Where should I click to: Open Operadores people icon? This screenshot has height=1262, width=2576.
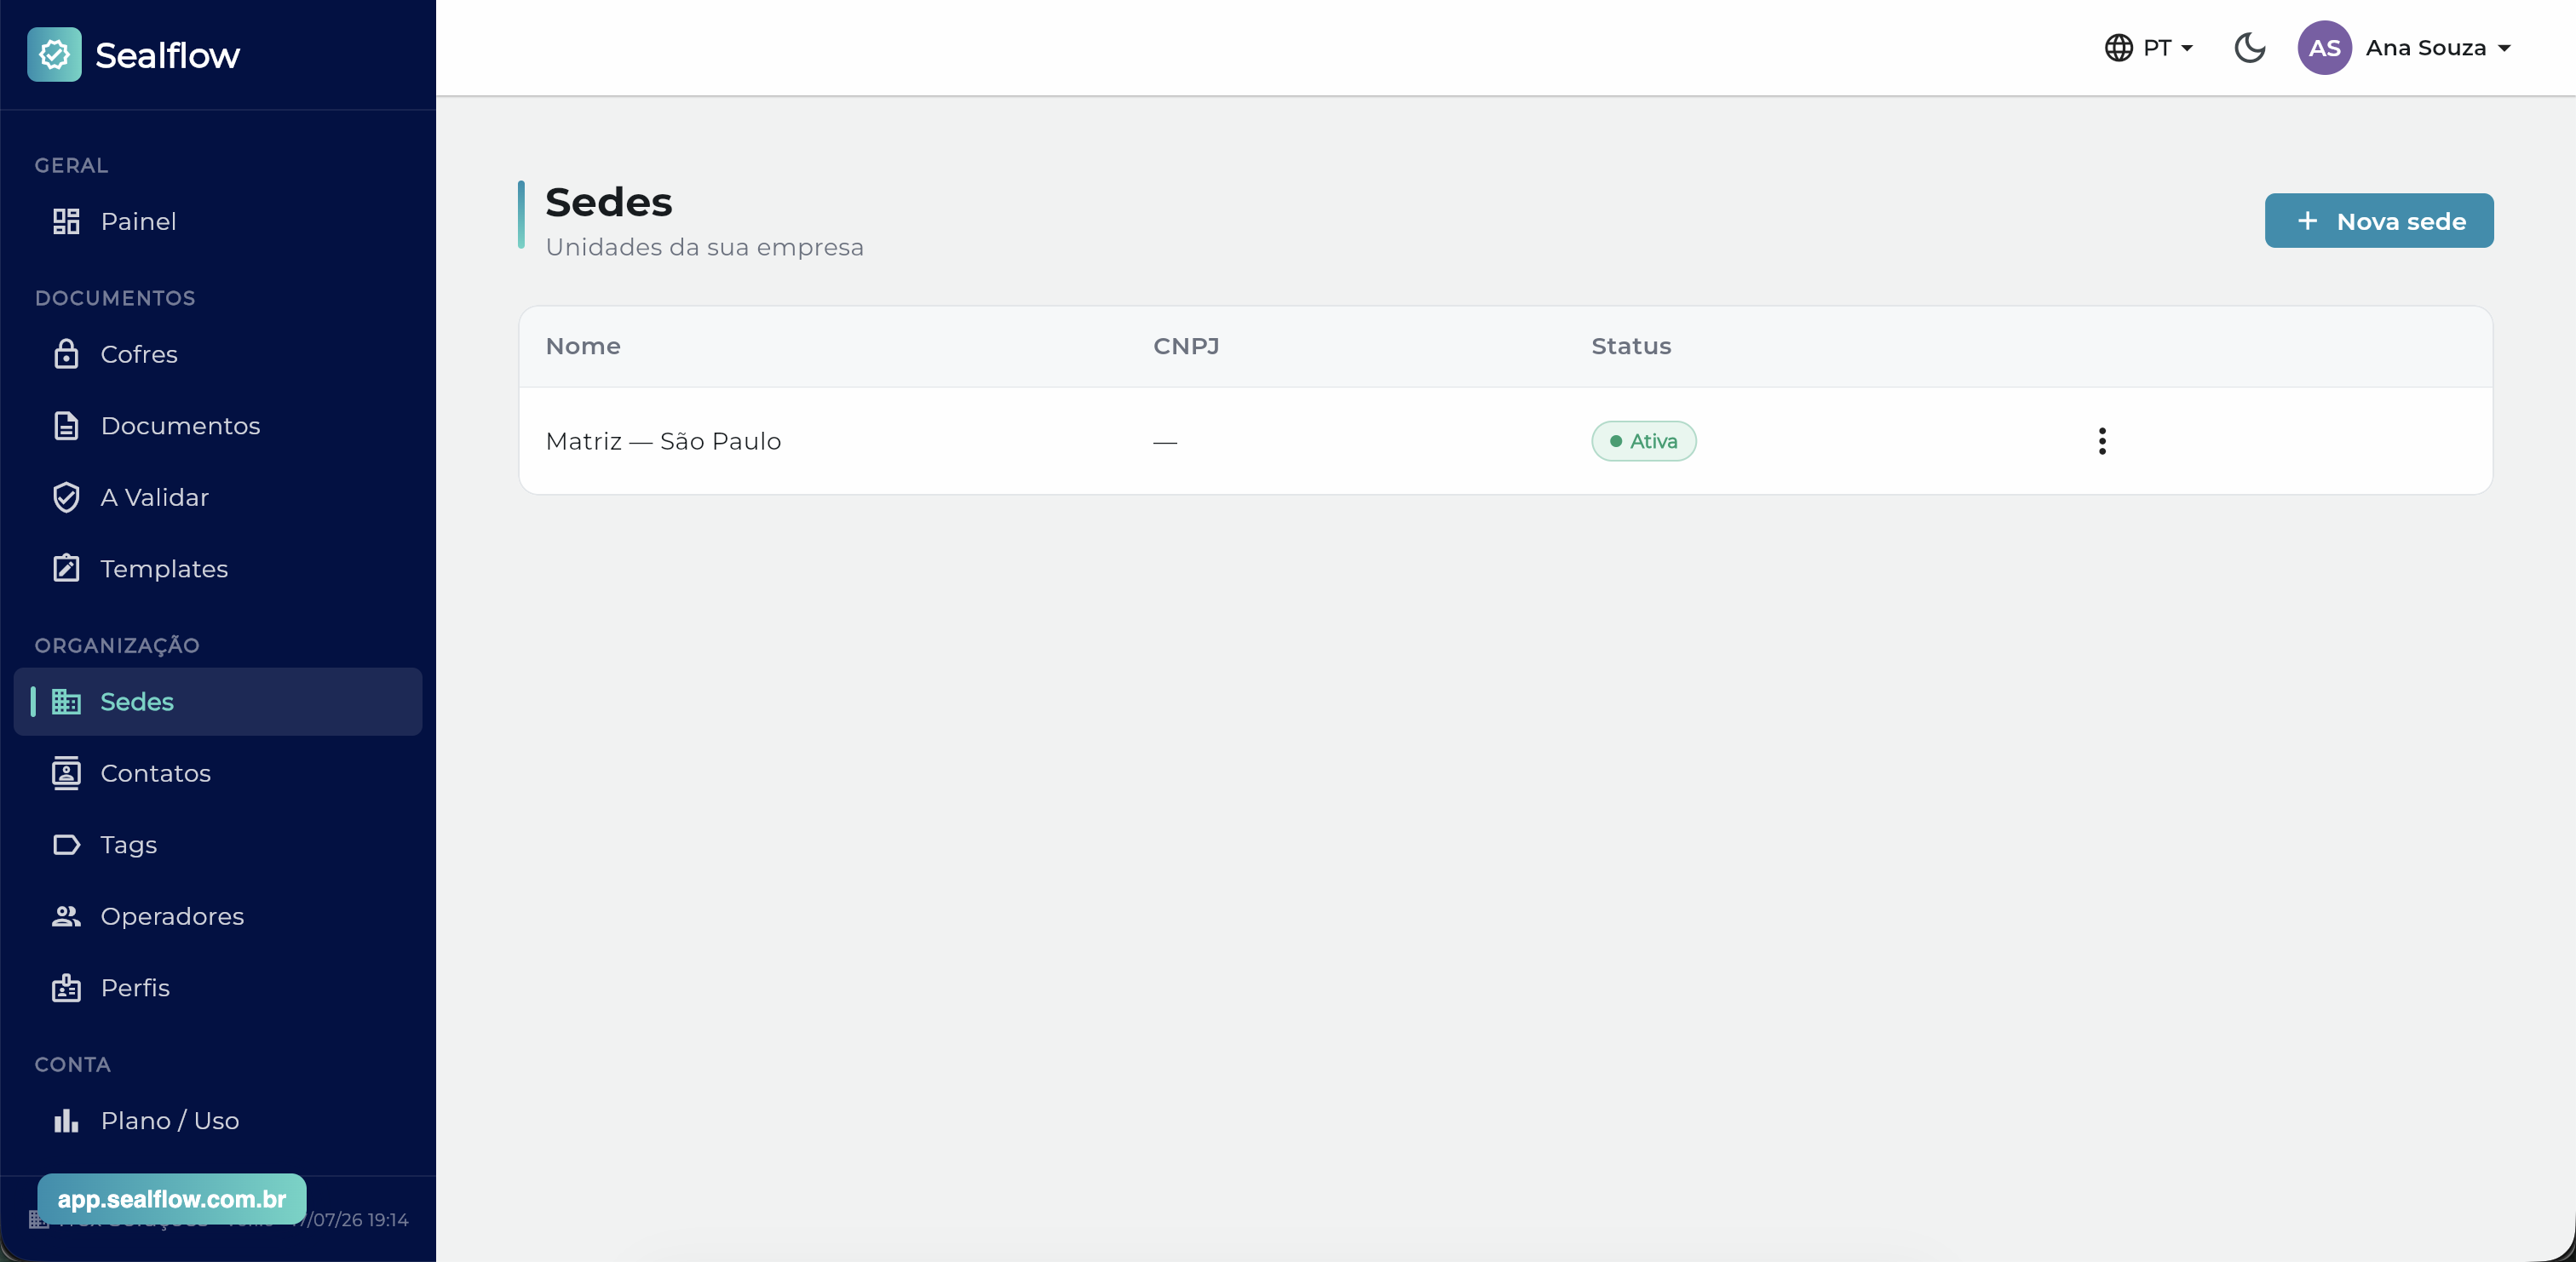tap(66, 916)
